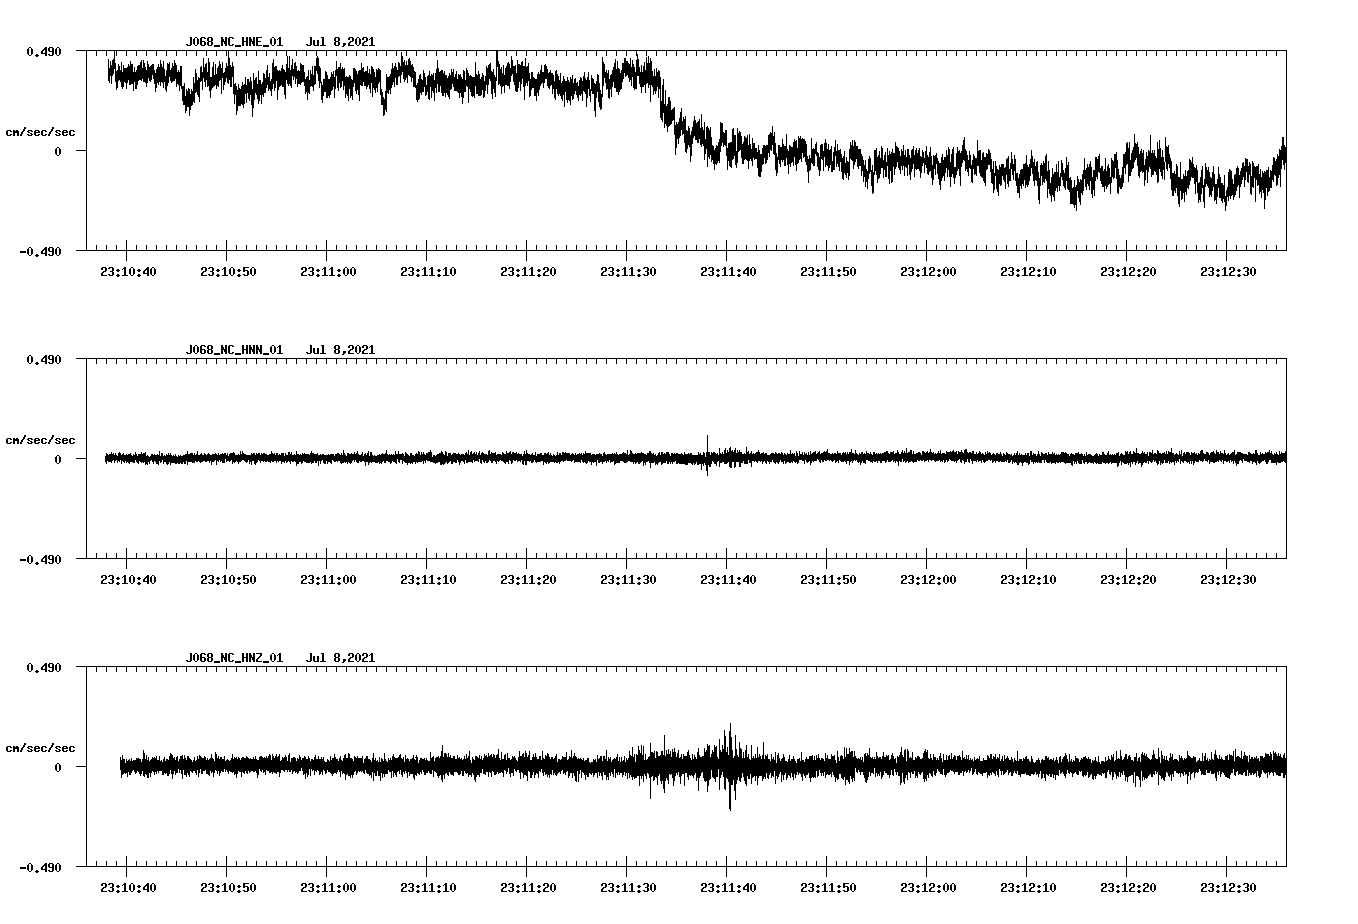Click 23:11:40 time label under HNN plot

click(728, 580)
